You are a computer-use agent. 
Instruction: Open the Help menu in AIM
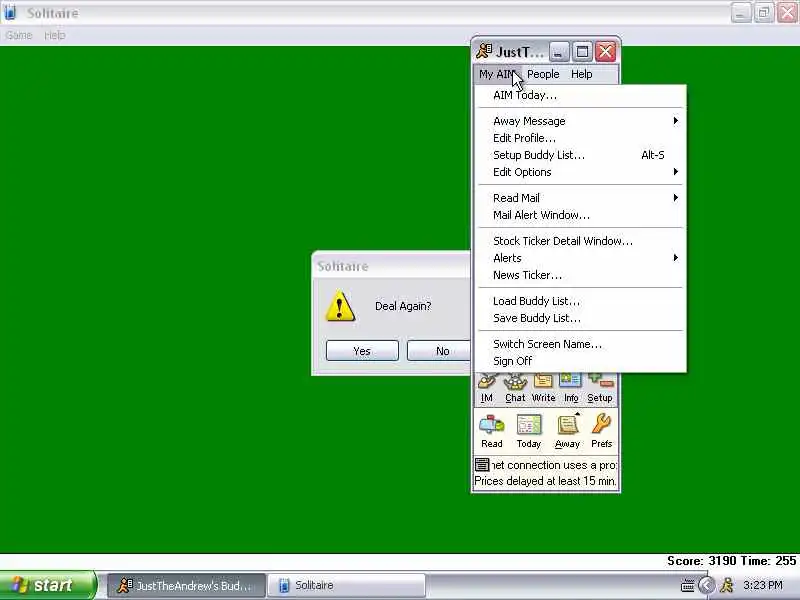click(581, 74)
